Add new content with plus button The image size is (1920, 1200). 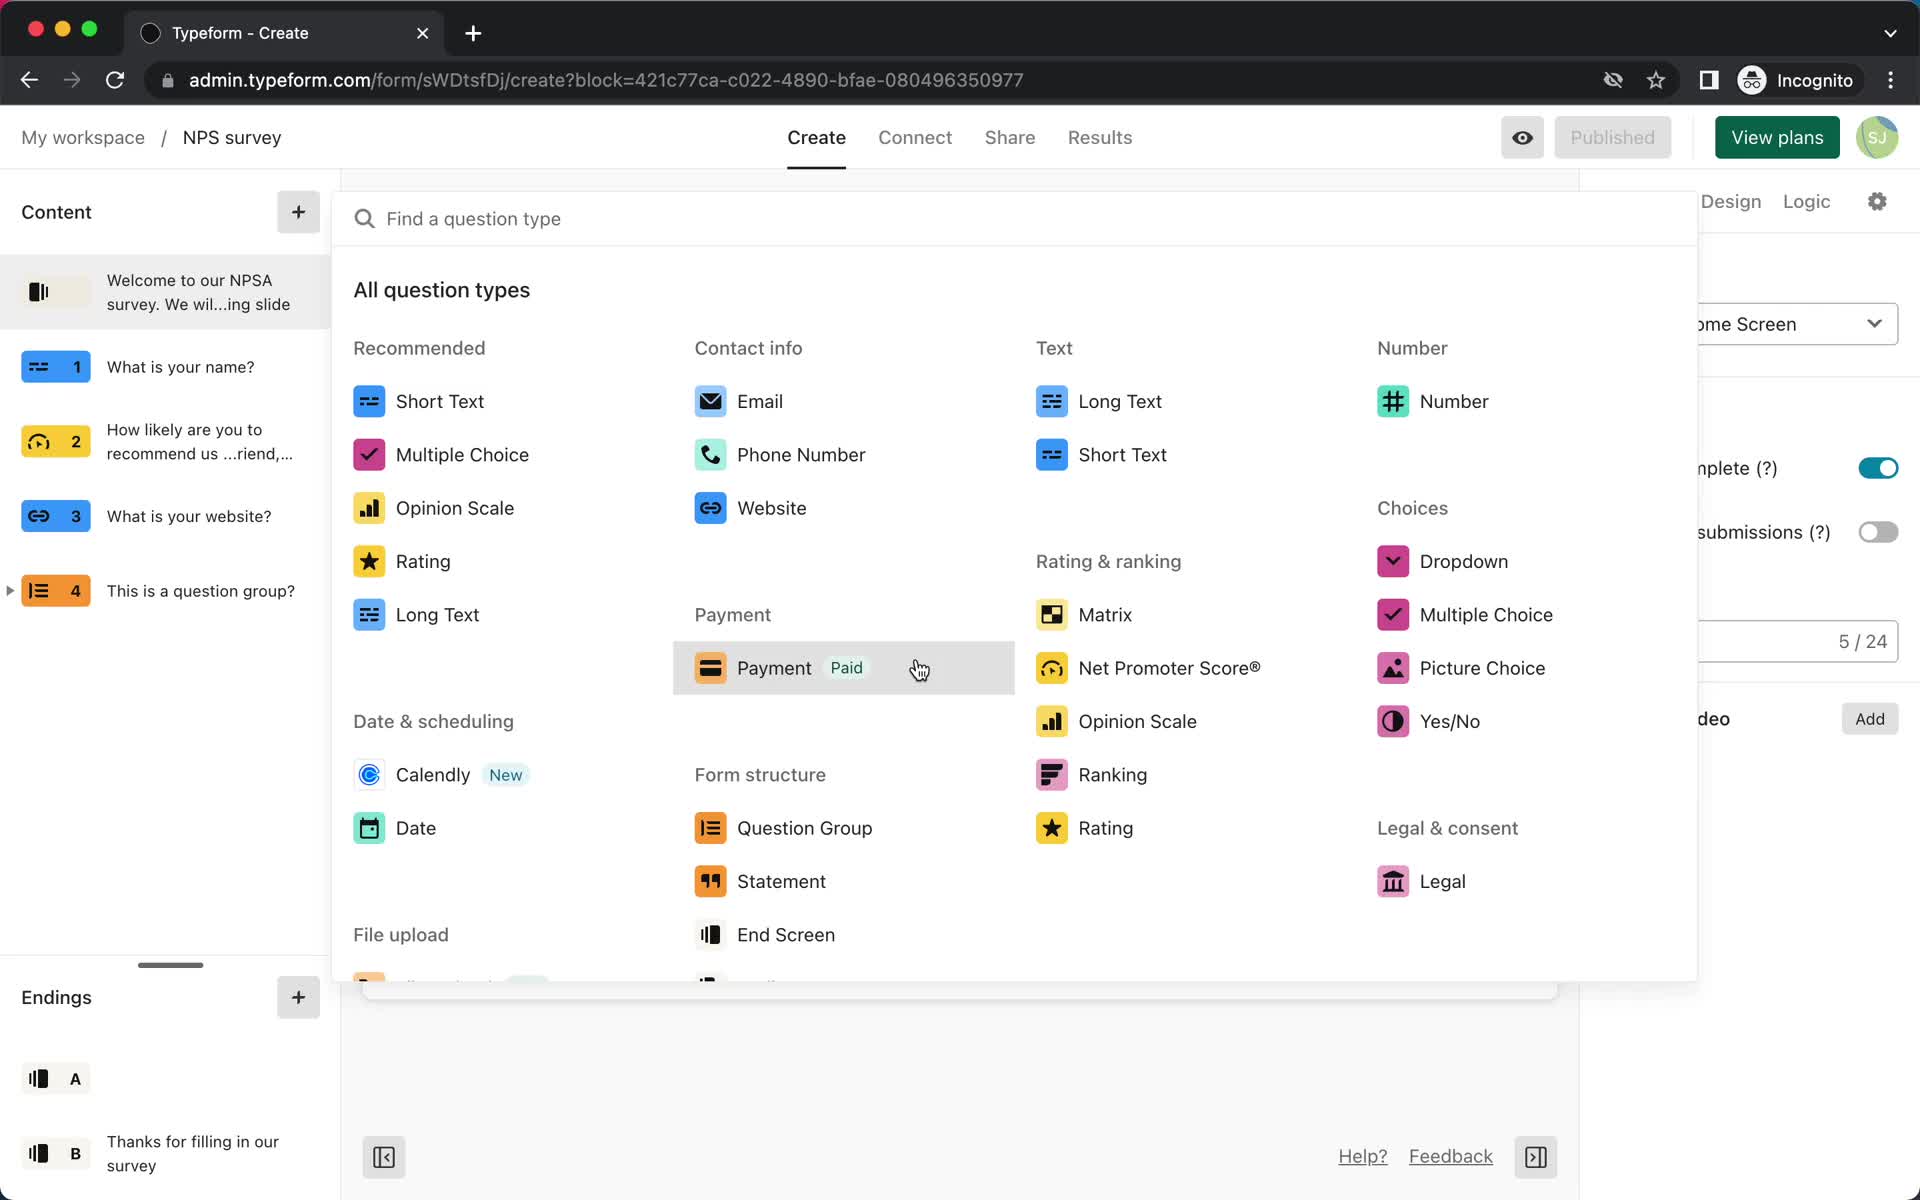(298, 212)
